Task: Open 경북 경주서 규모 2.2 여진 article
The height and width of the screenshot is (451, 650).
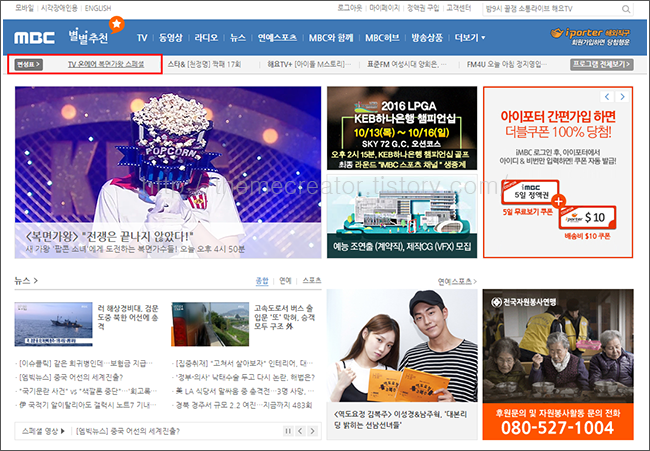Action: pos(243,405)
